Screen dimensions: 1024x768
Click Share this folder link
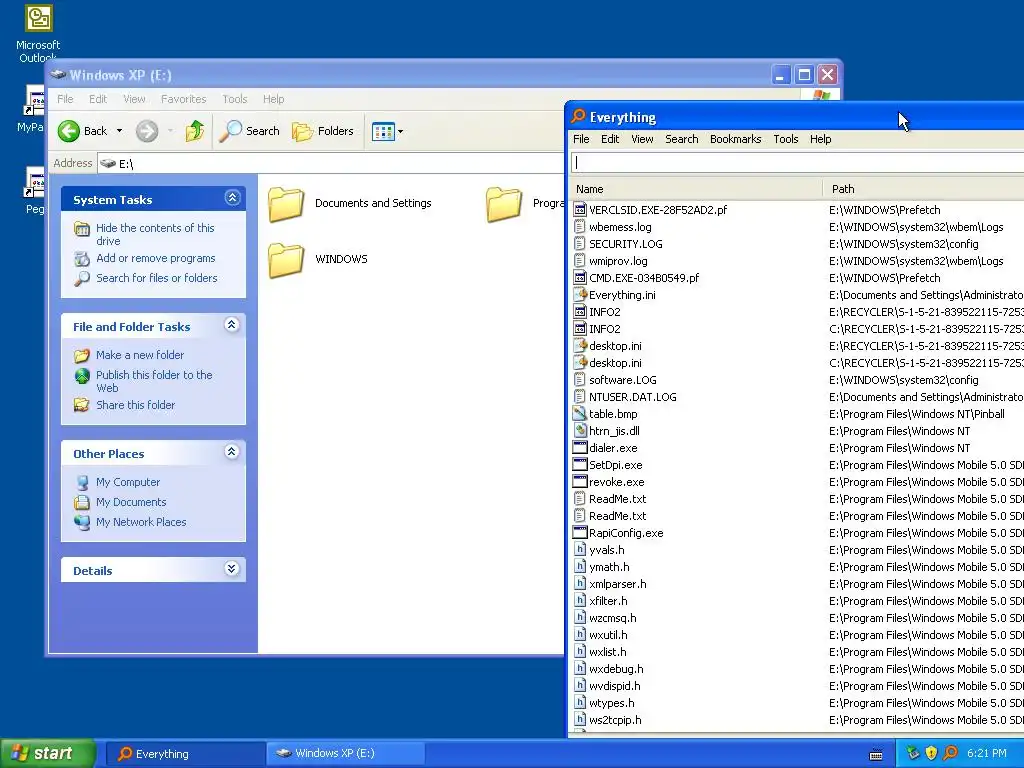[x=135, y=405]
